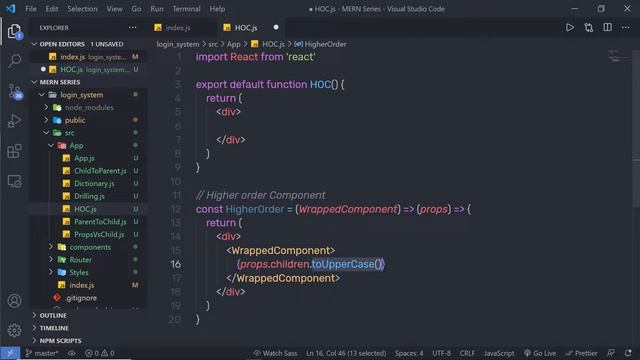Open PropsVsChild.js file
The width and height of the screenshot is (640, 360).
(x=99, y=234)
